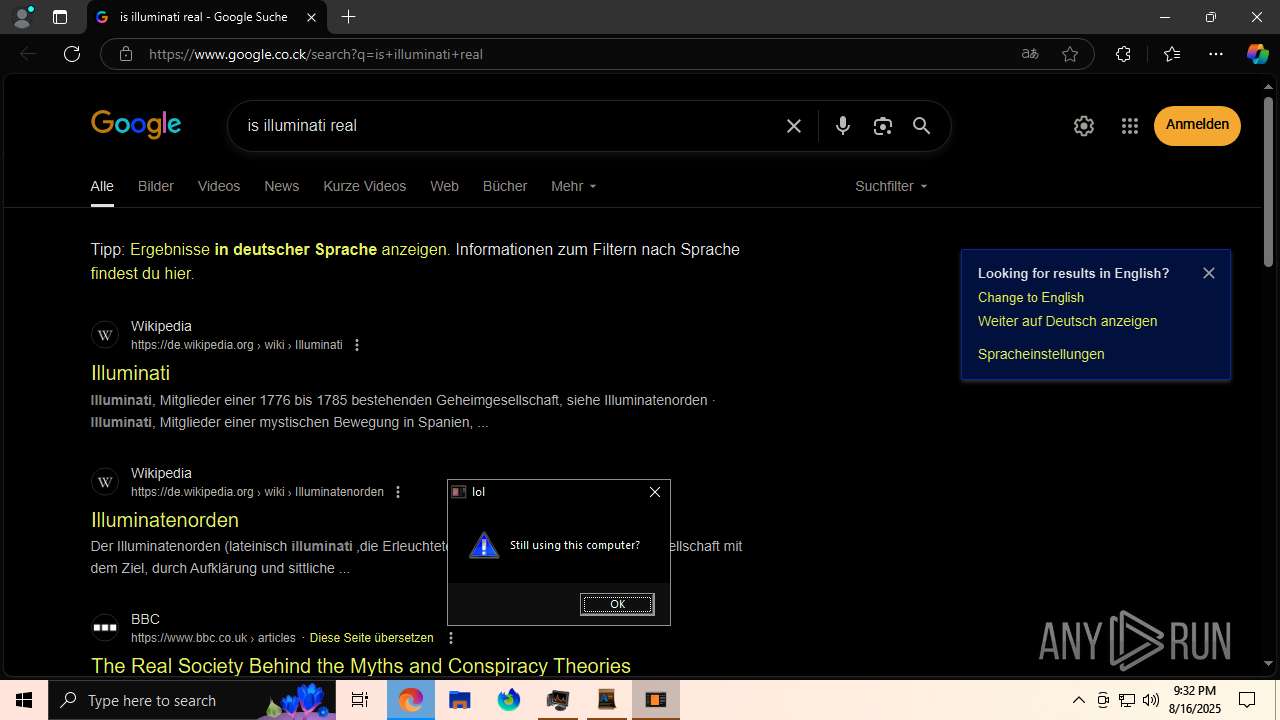The image size is (1280, 720).
Task: Open Edge Settings and more menu
Action: pos(1216,54)
